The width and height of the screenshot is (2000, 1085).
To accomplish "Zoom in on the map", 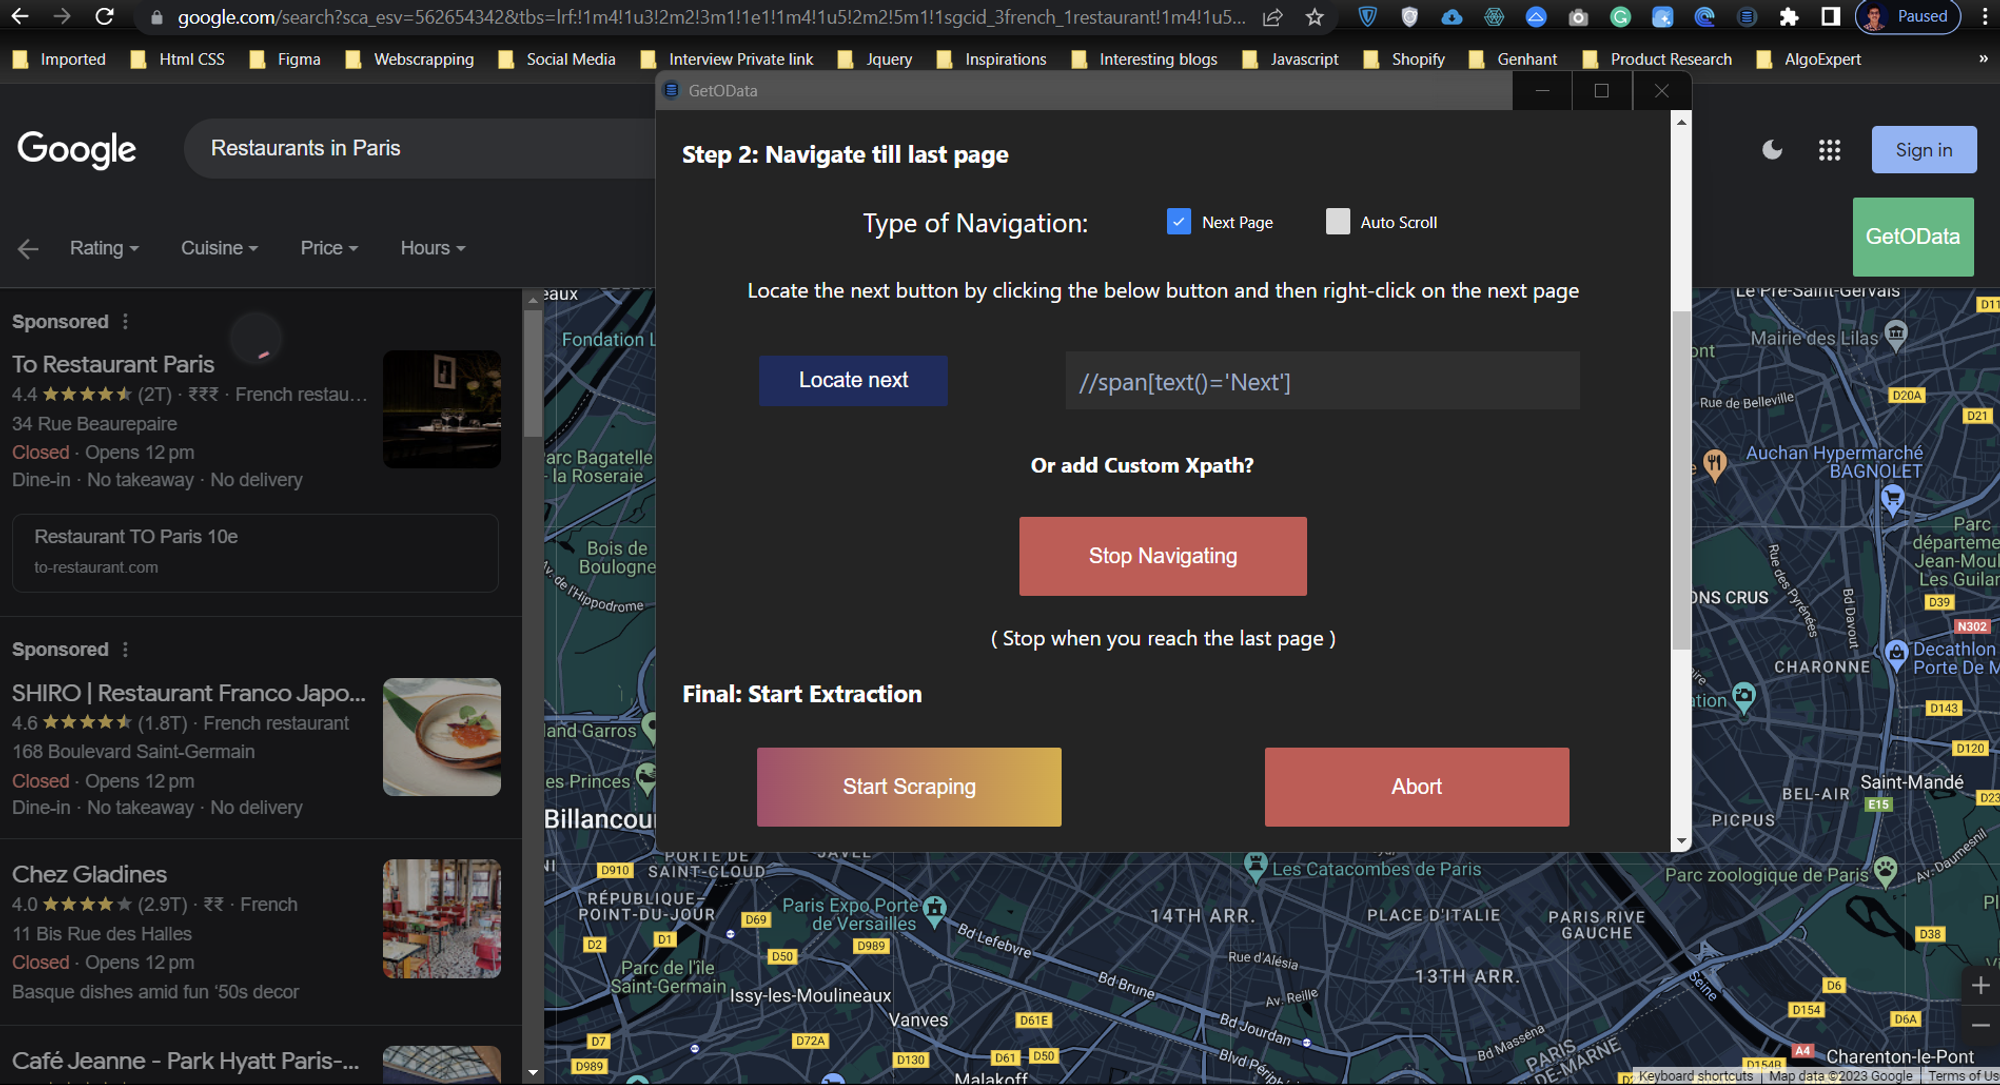I will point(1980,986).
